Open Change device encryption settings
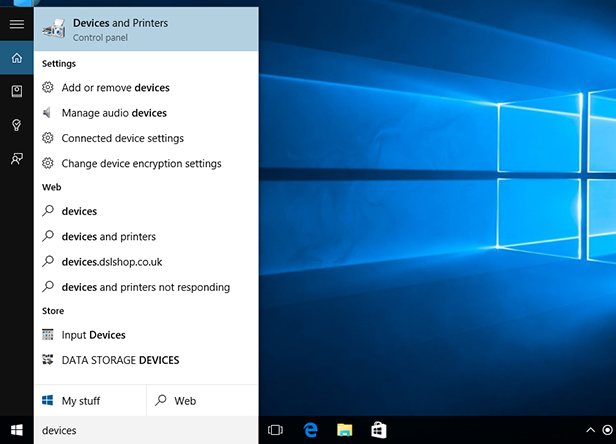Viewport: 616px width, 444px height. coord(141,163)
